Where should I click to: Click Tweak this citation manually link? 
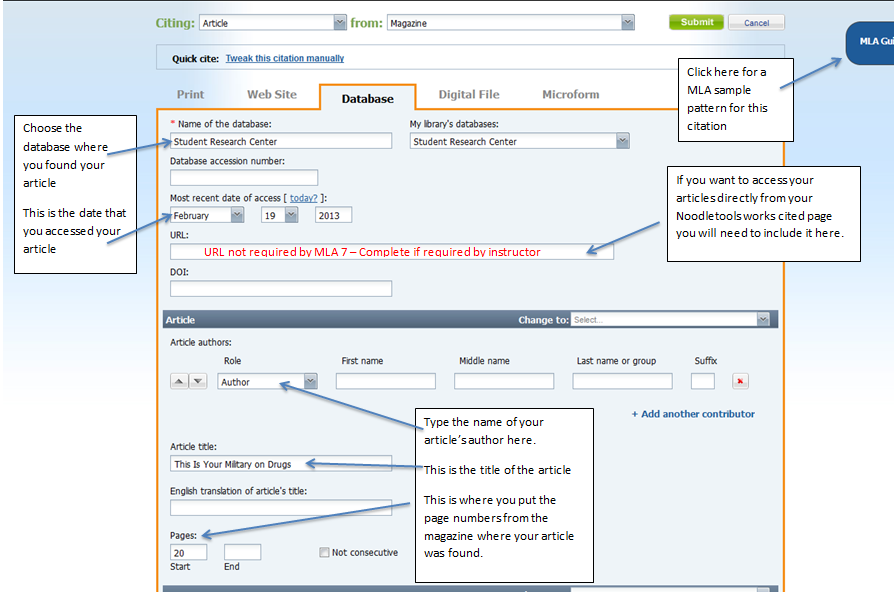coord(284,59)
